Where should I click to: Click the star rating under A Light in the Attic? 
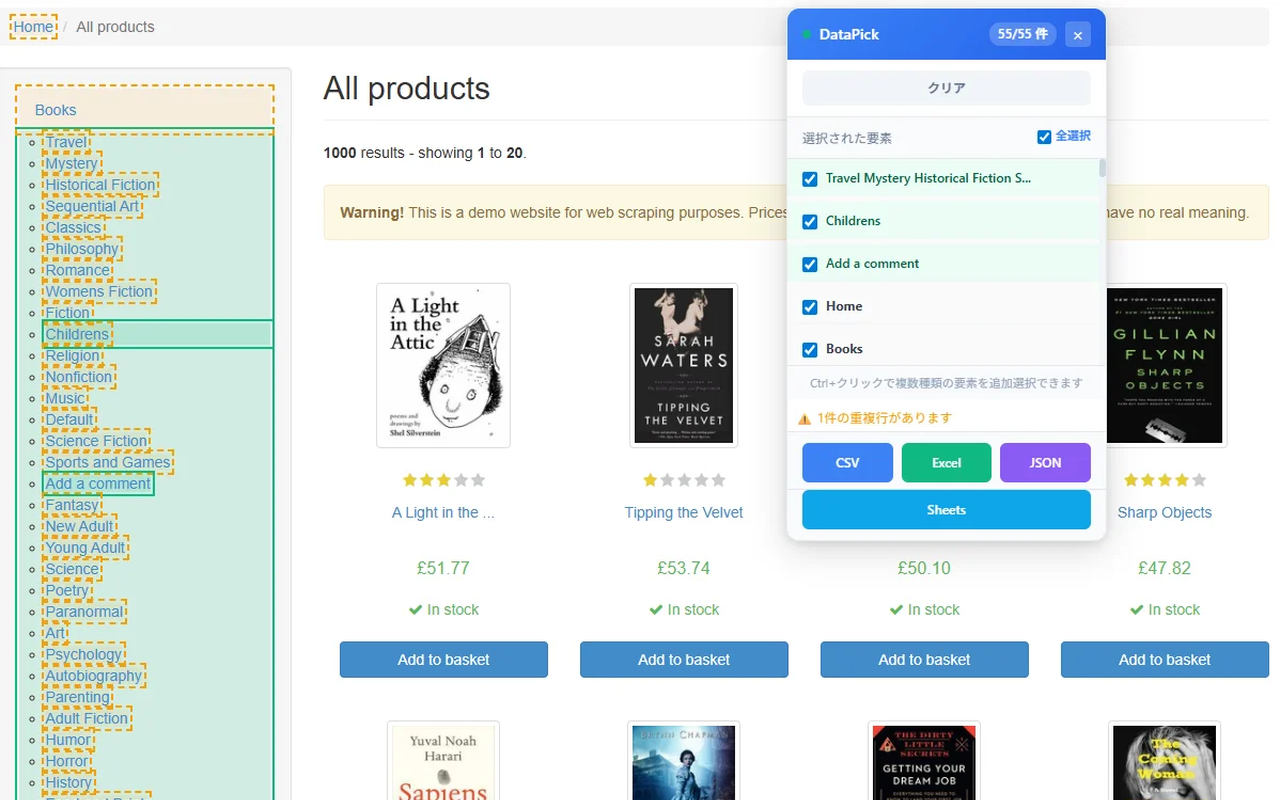click(x=443, y=479)
